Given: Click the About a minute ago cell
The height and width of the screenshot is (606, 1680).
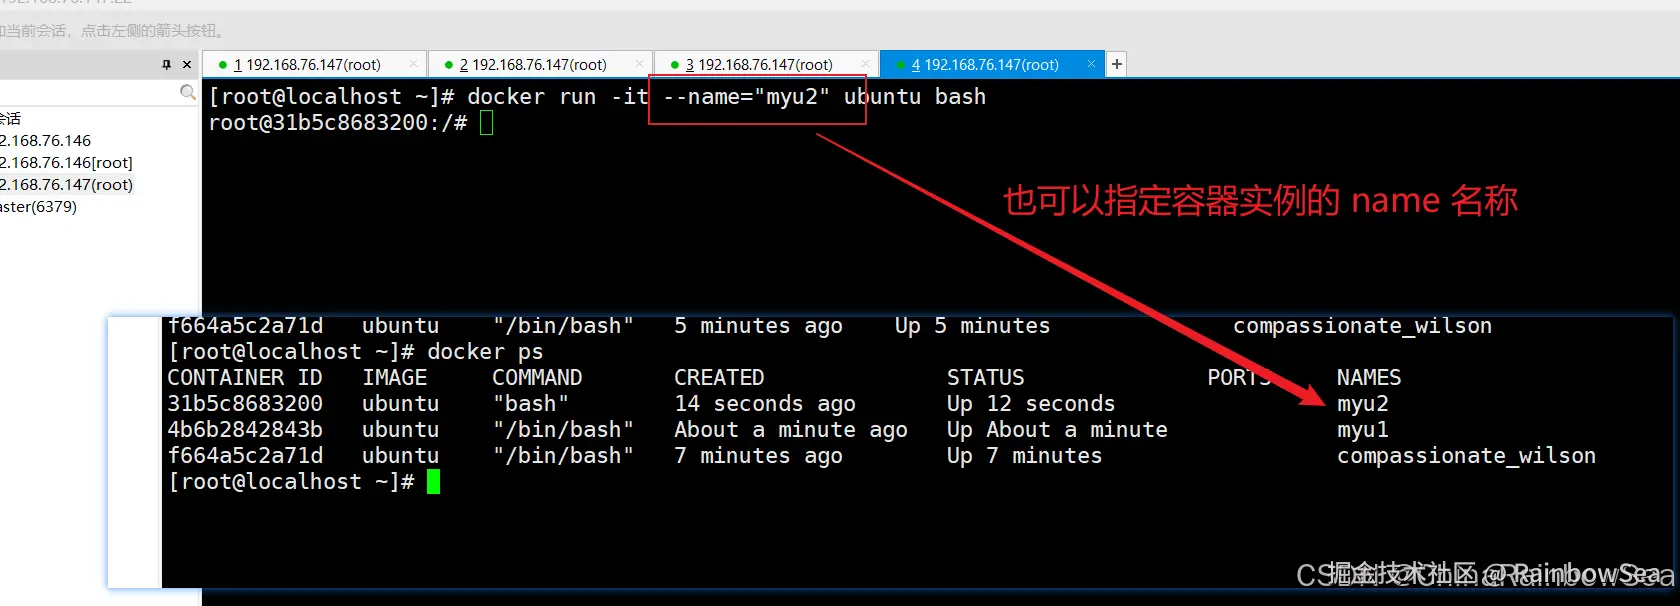Looking at the screenshot, I should (x=791, y=430).
